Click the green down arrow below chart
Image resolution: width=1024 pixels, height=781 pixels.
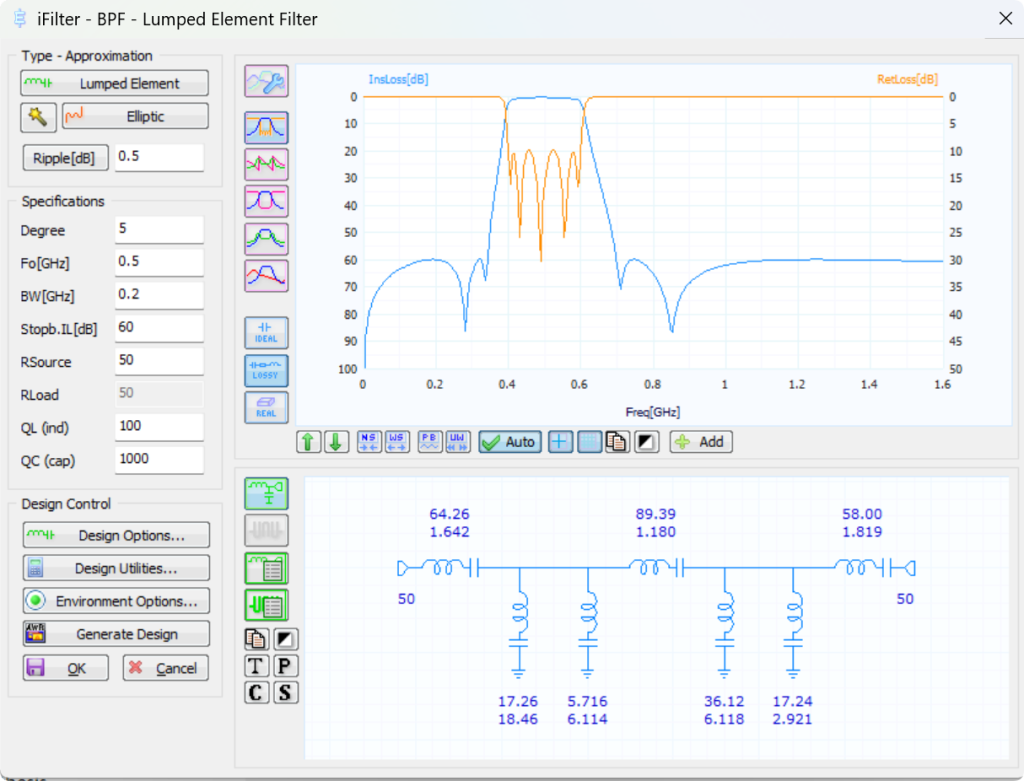point(336,442)
